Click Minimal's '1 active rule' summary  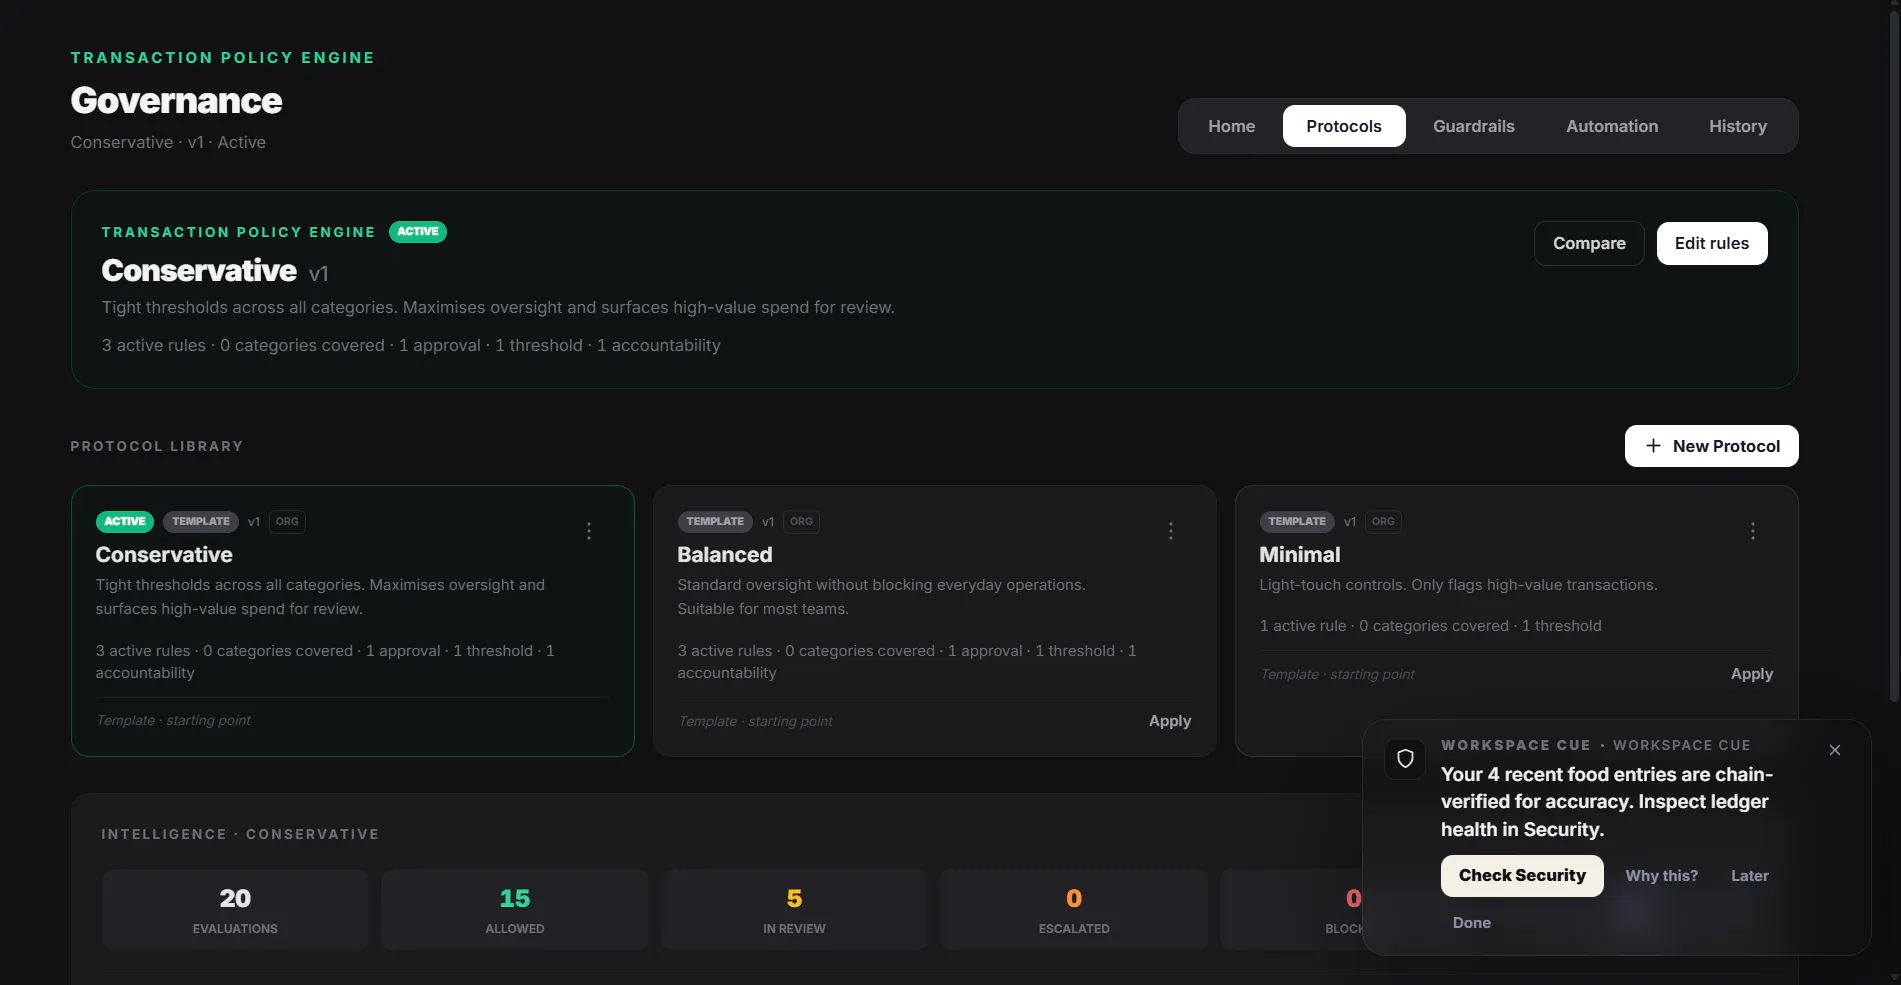click(x=1430, y=626)
